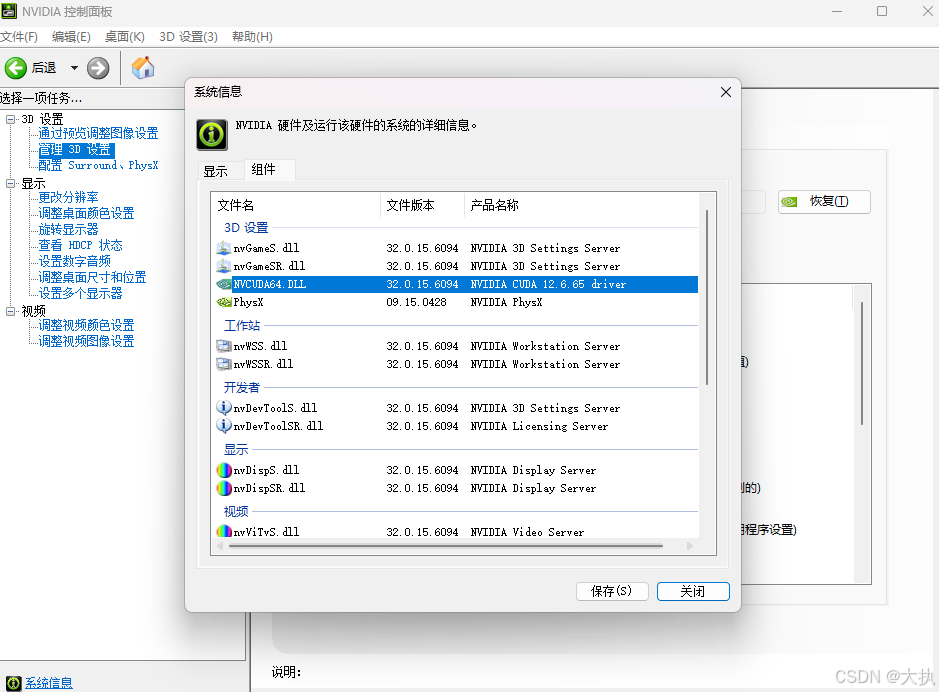This screenshot has width=939, height=692.
Task: Open 查看 HDCP 状态 in the tree
Action: tap(80, 245)
